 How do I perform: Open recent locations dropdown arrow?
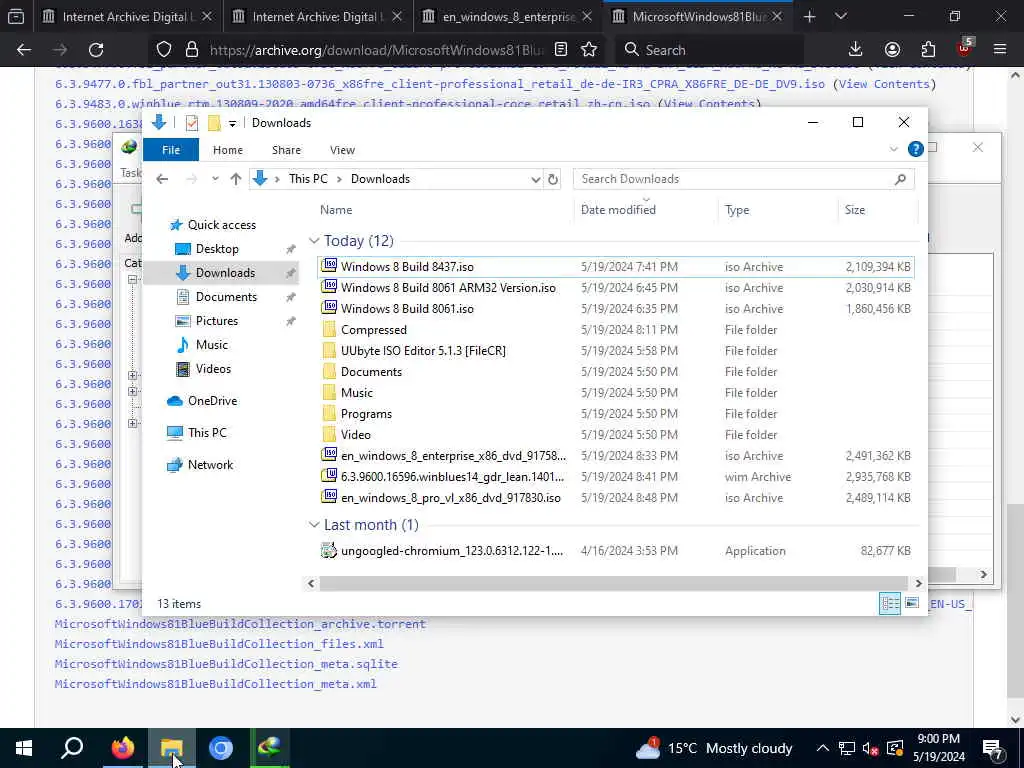coord(215,179)
